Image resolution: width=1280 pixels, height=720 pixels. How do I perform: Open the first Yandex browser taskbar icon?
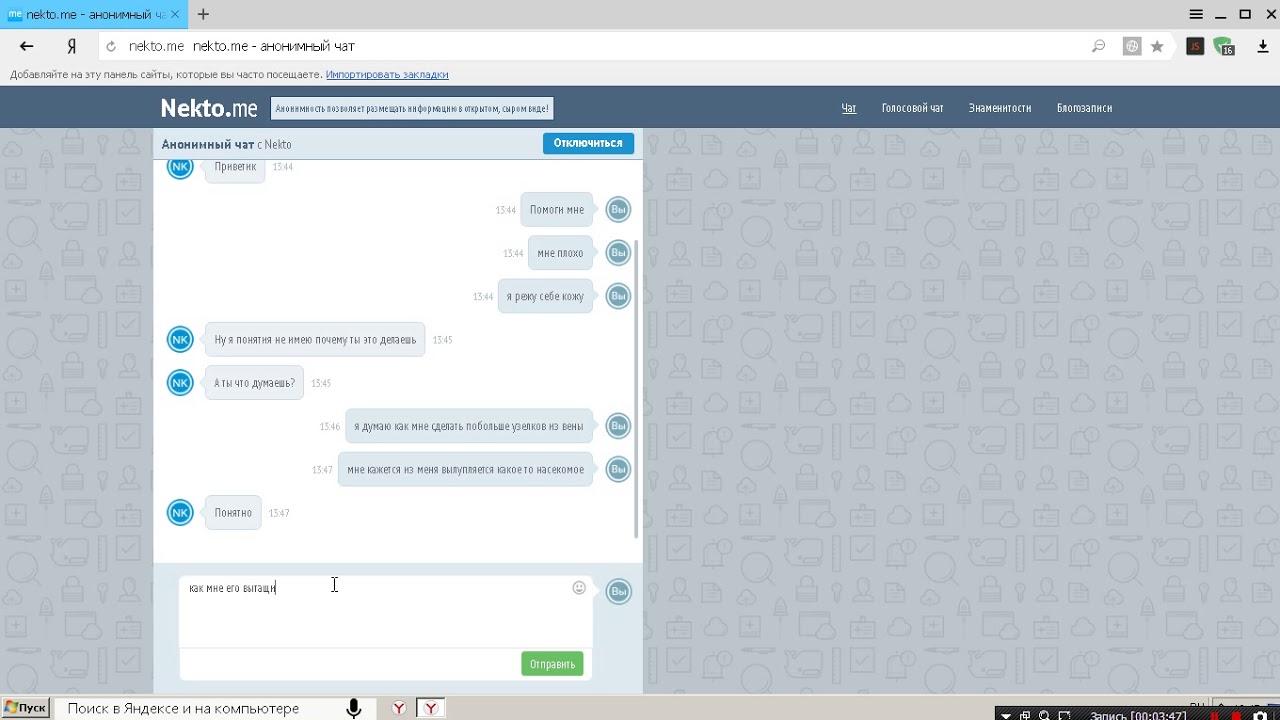[x=399, y=708]
